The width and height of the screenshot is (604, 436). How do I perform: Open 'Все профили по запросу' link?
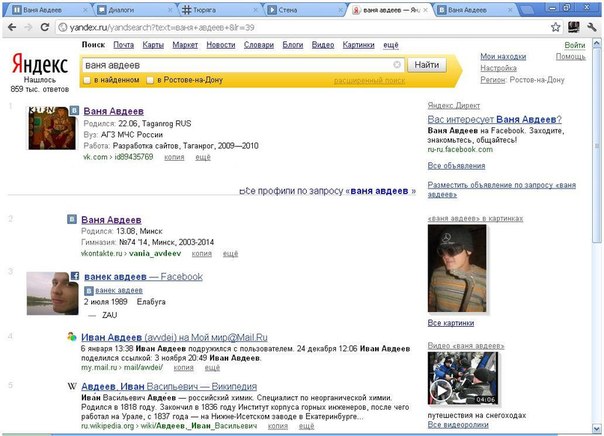click(x=328, y=191)
